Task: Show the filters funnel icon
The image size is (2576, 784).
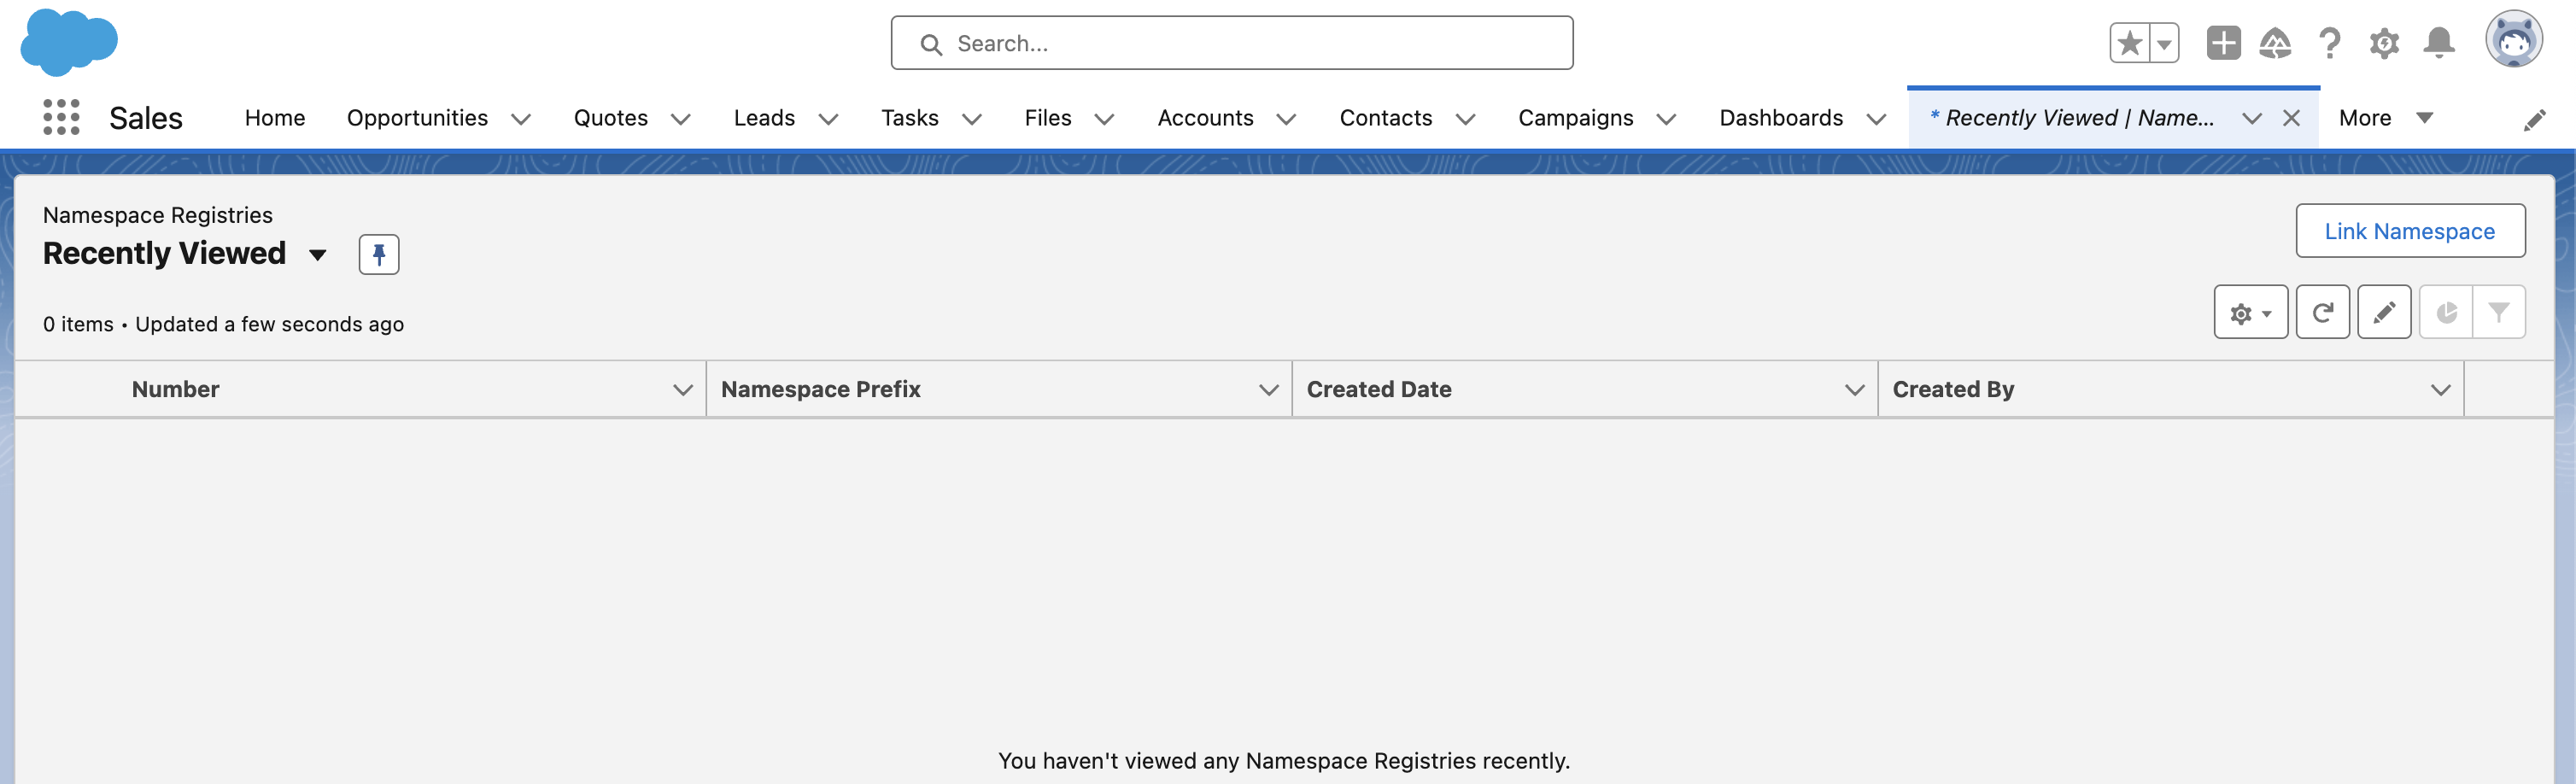Action: click(2499, 312)
